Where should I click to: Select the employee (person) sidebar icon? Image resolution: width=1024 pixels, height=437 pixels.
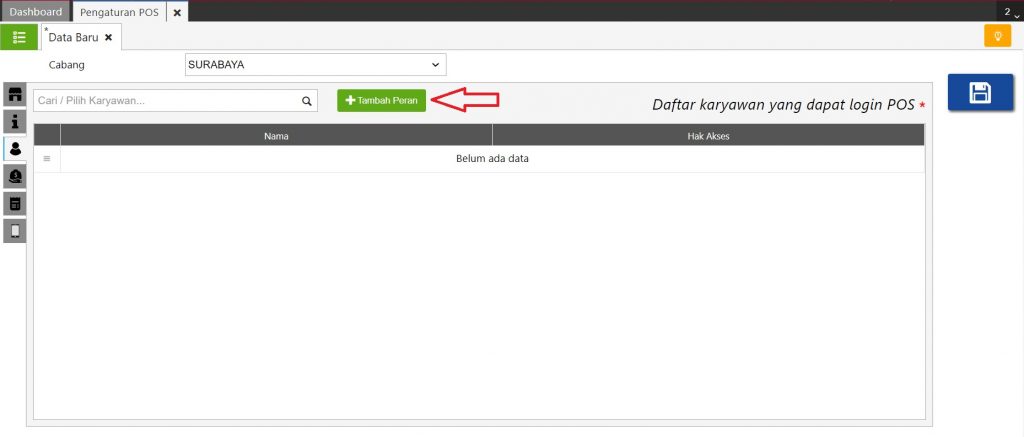(x=15, y=149)
